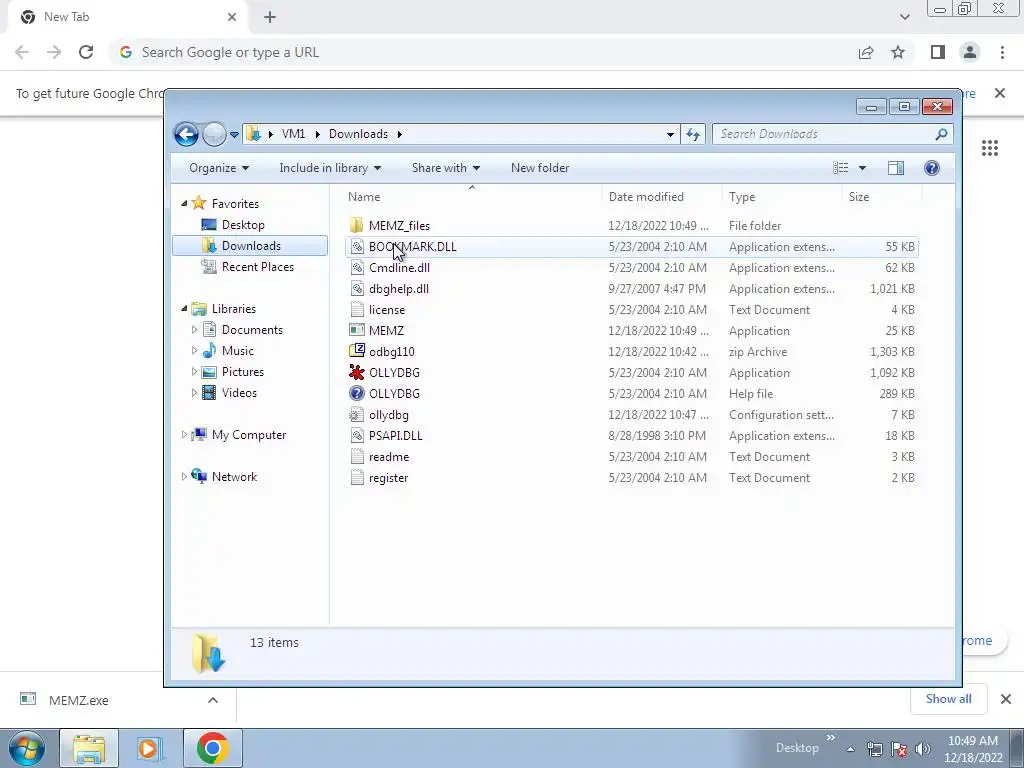Image resolution: width=1024 pixels, height=768 pixels.
Task: Select the odbg110 zip archive icon
Action: coord(357,351)
